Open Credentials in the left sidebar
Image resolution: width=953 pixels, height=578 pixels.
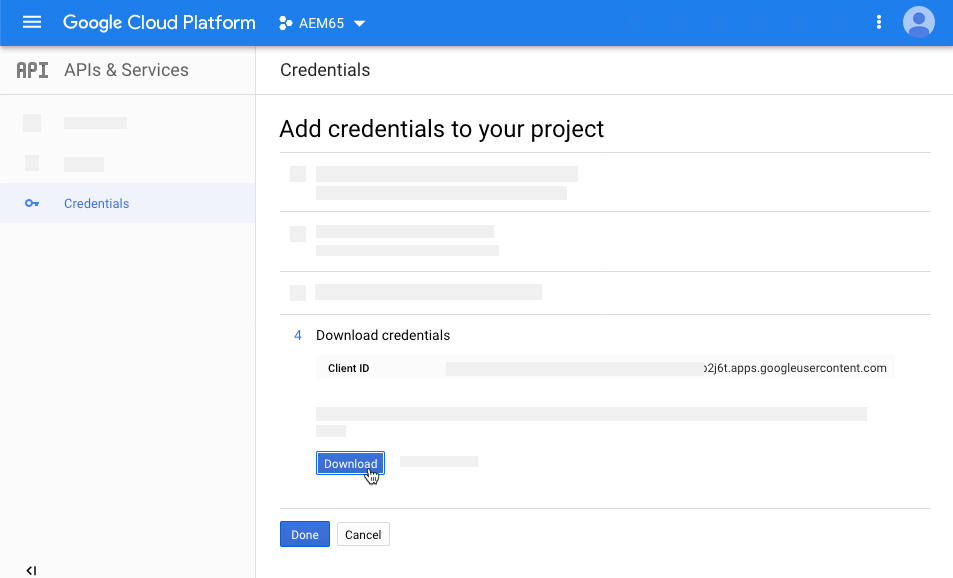point(97,204)
